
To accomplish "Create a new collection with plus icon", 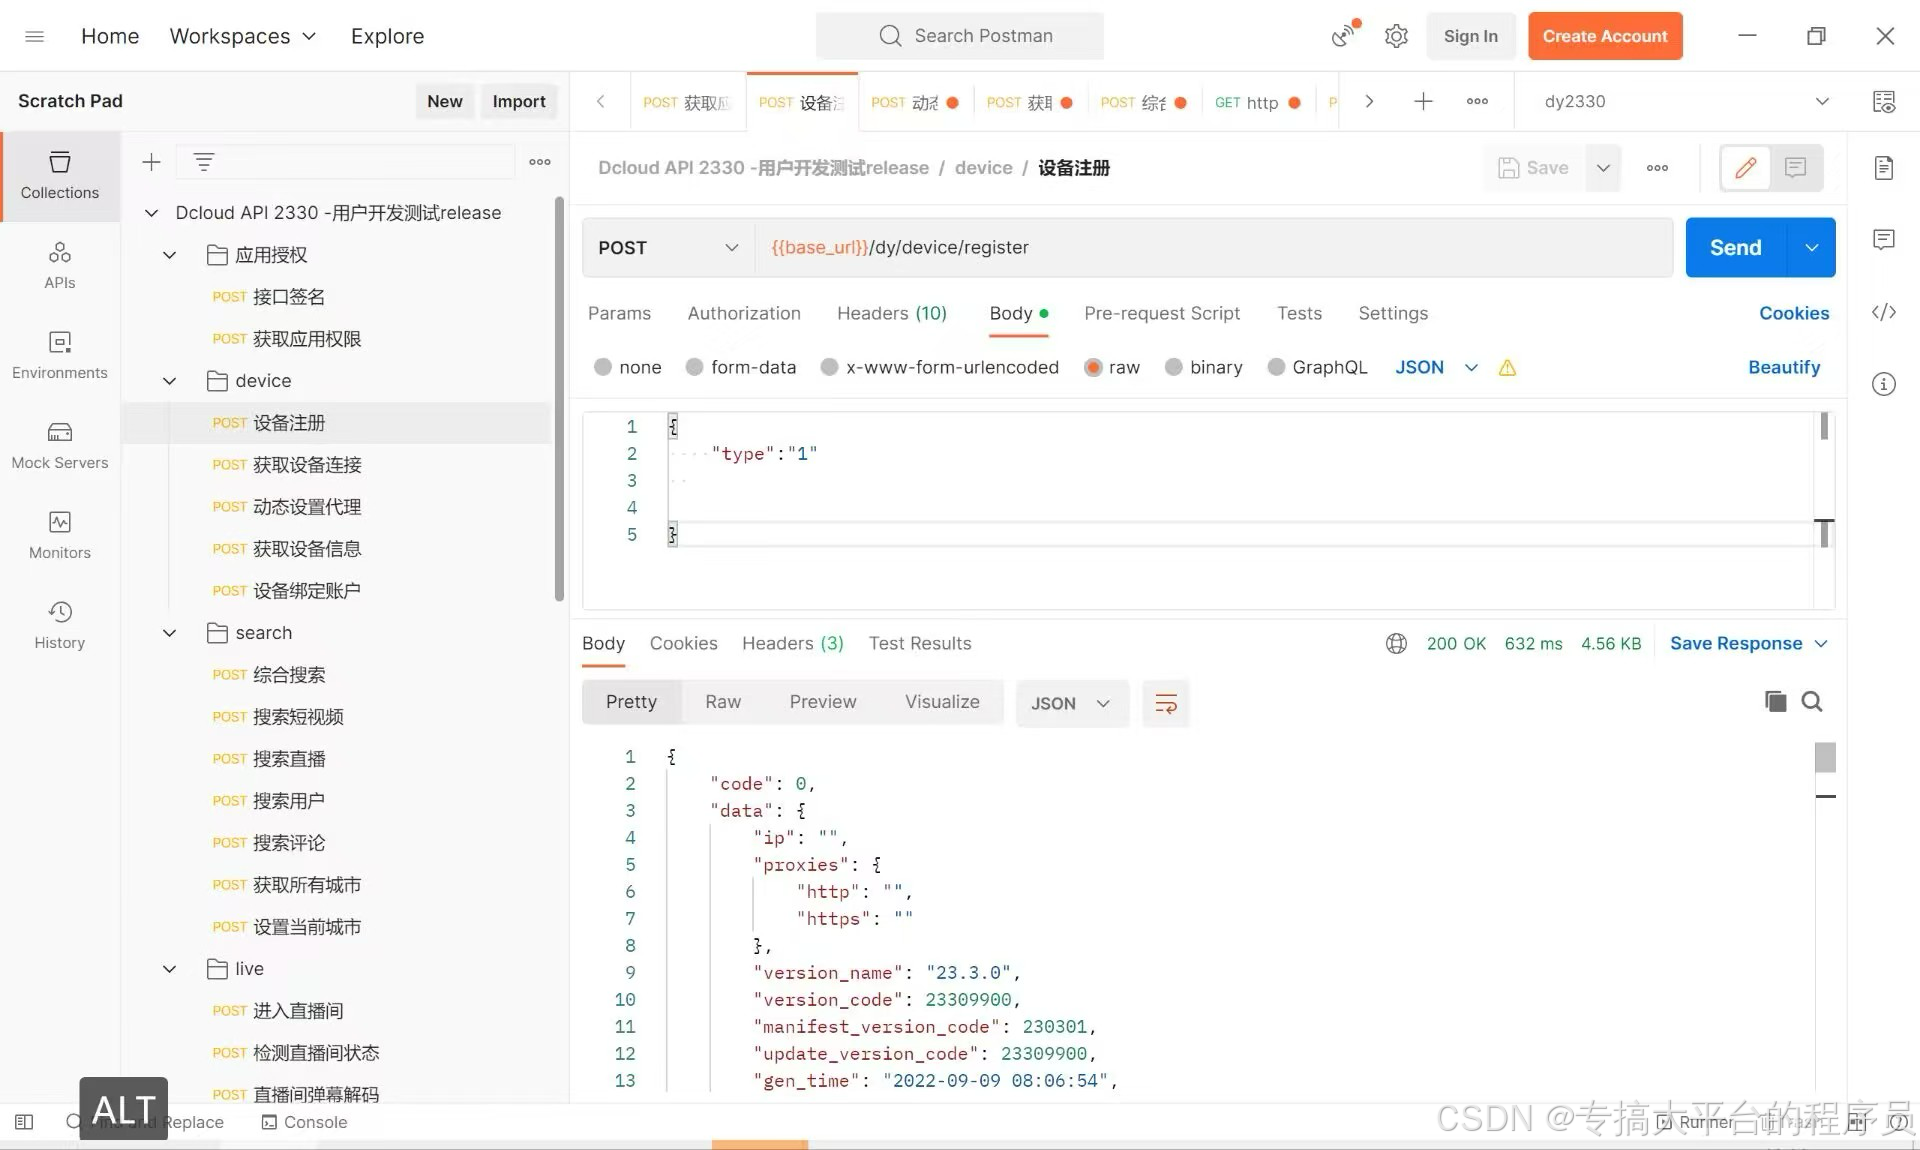I will [151, 162].
